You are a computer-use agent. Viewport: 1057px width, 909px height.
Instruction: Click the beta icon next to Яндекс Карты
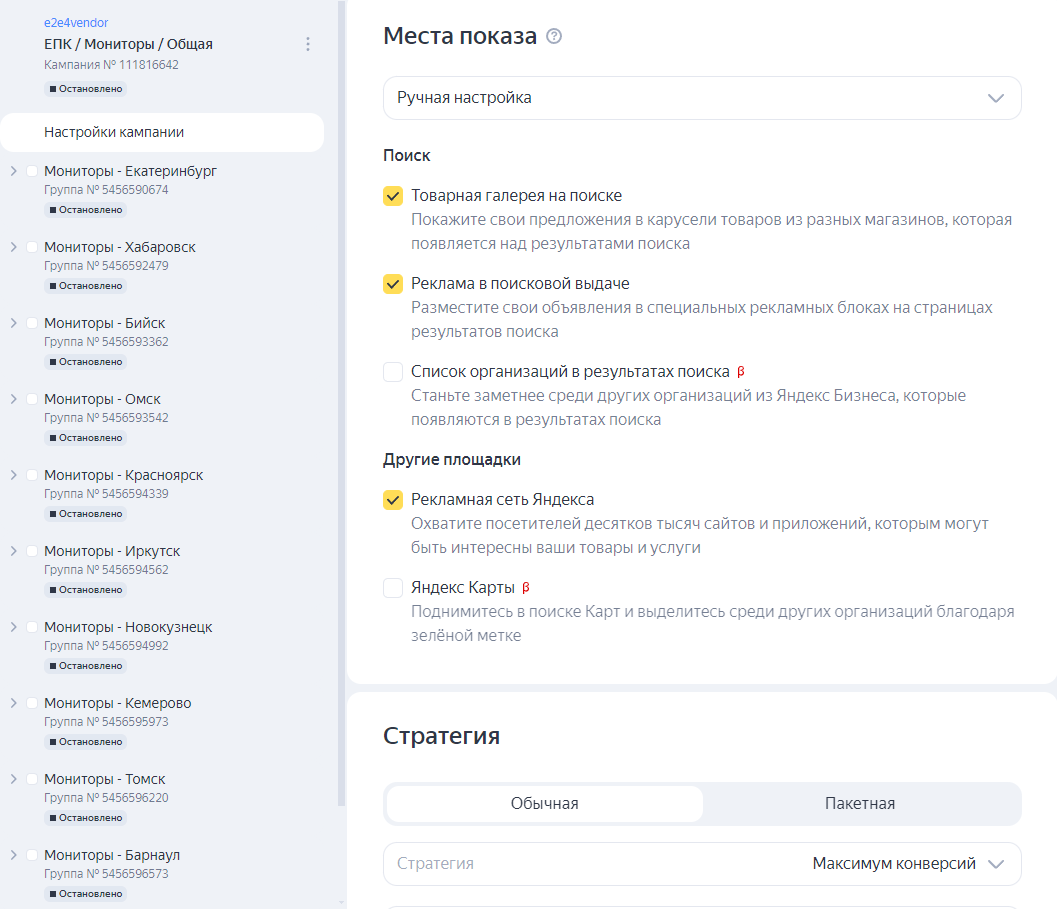(x=526, y=588)
